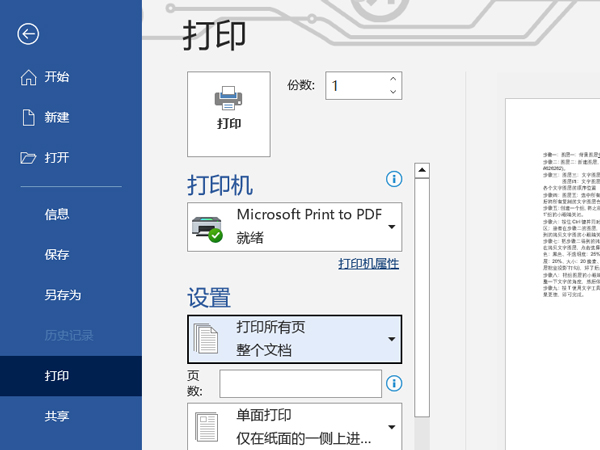Select 打开 (Open) in the sidebar
600x450 pixels.
pyautogui.click(x=57, y=157)
